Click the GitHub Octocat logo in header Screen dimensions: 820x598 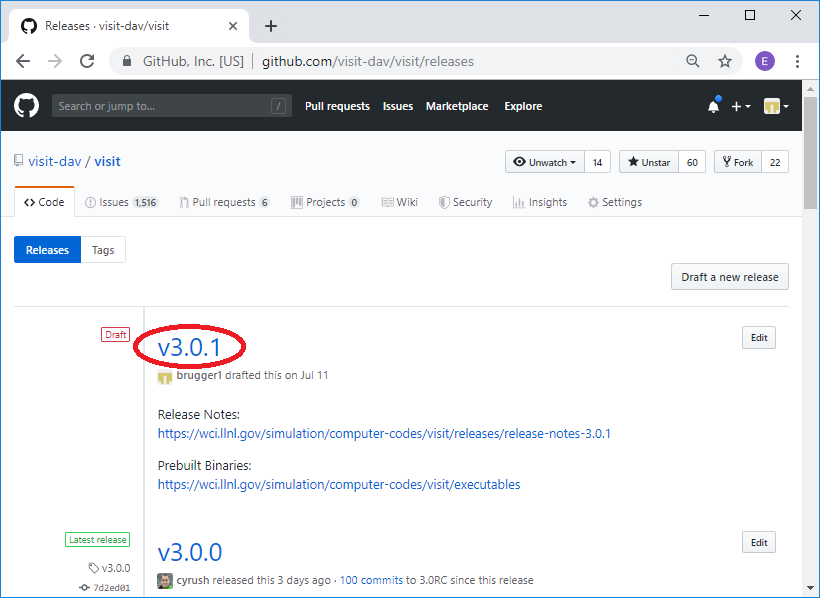pyautogui.click(x=26, y=106)
